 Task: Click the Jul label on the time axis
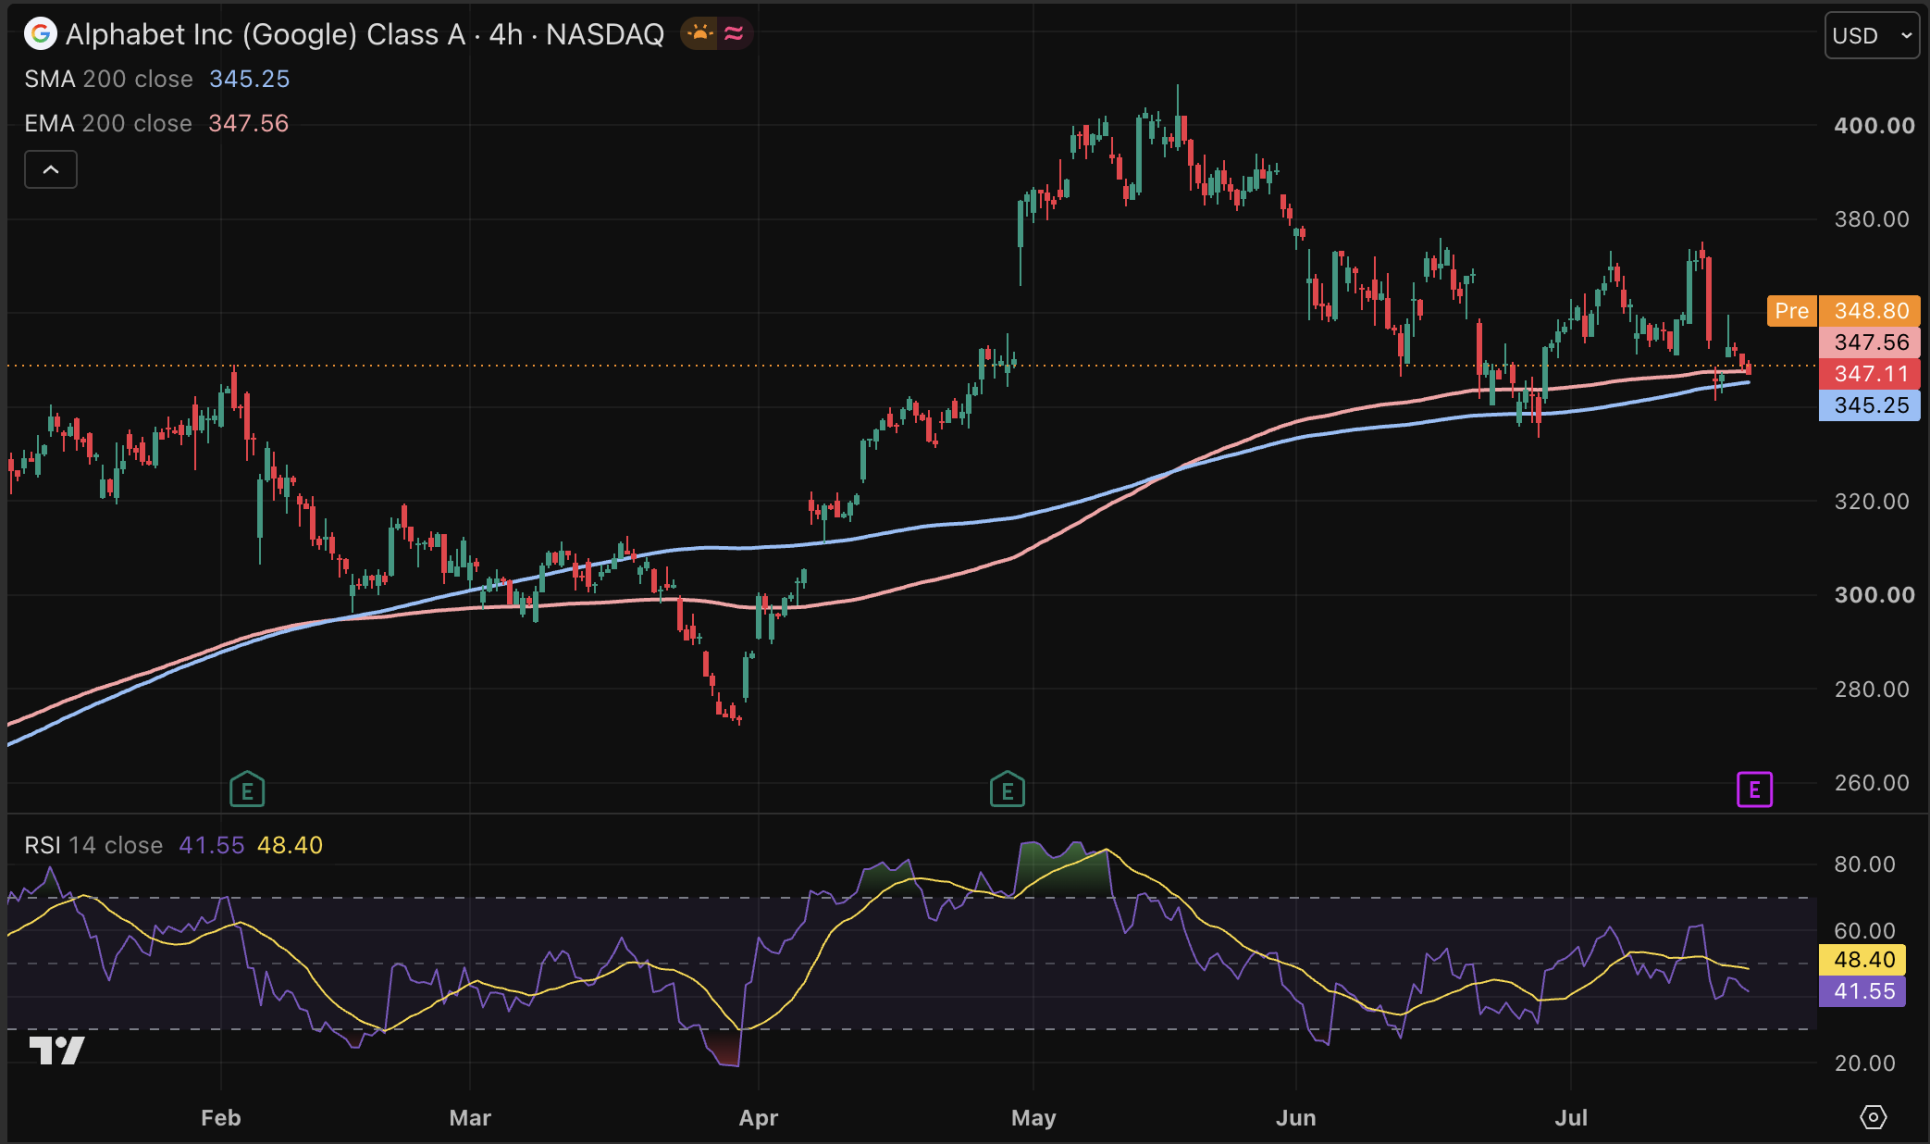(x=1571, y=1118)
